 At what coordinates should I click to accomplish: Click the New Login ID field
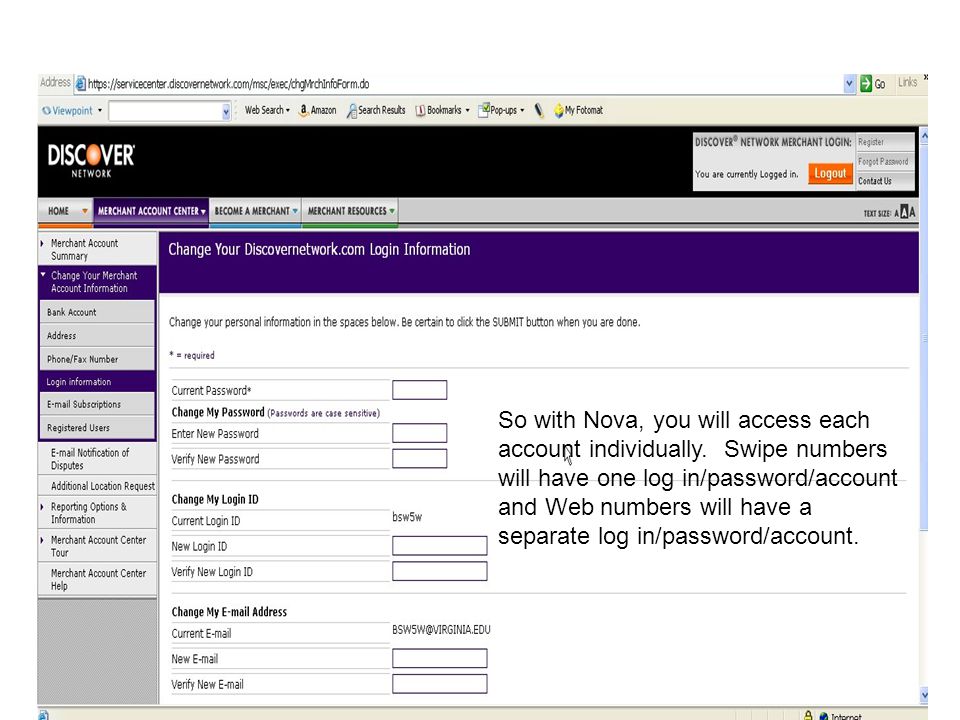(440, 546)
